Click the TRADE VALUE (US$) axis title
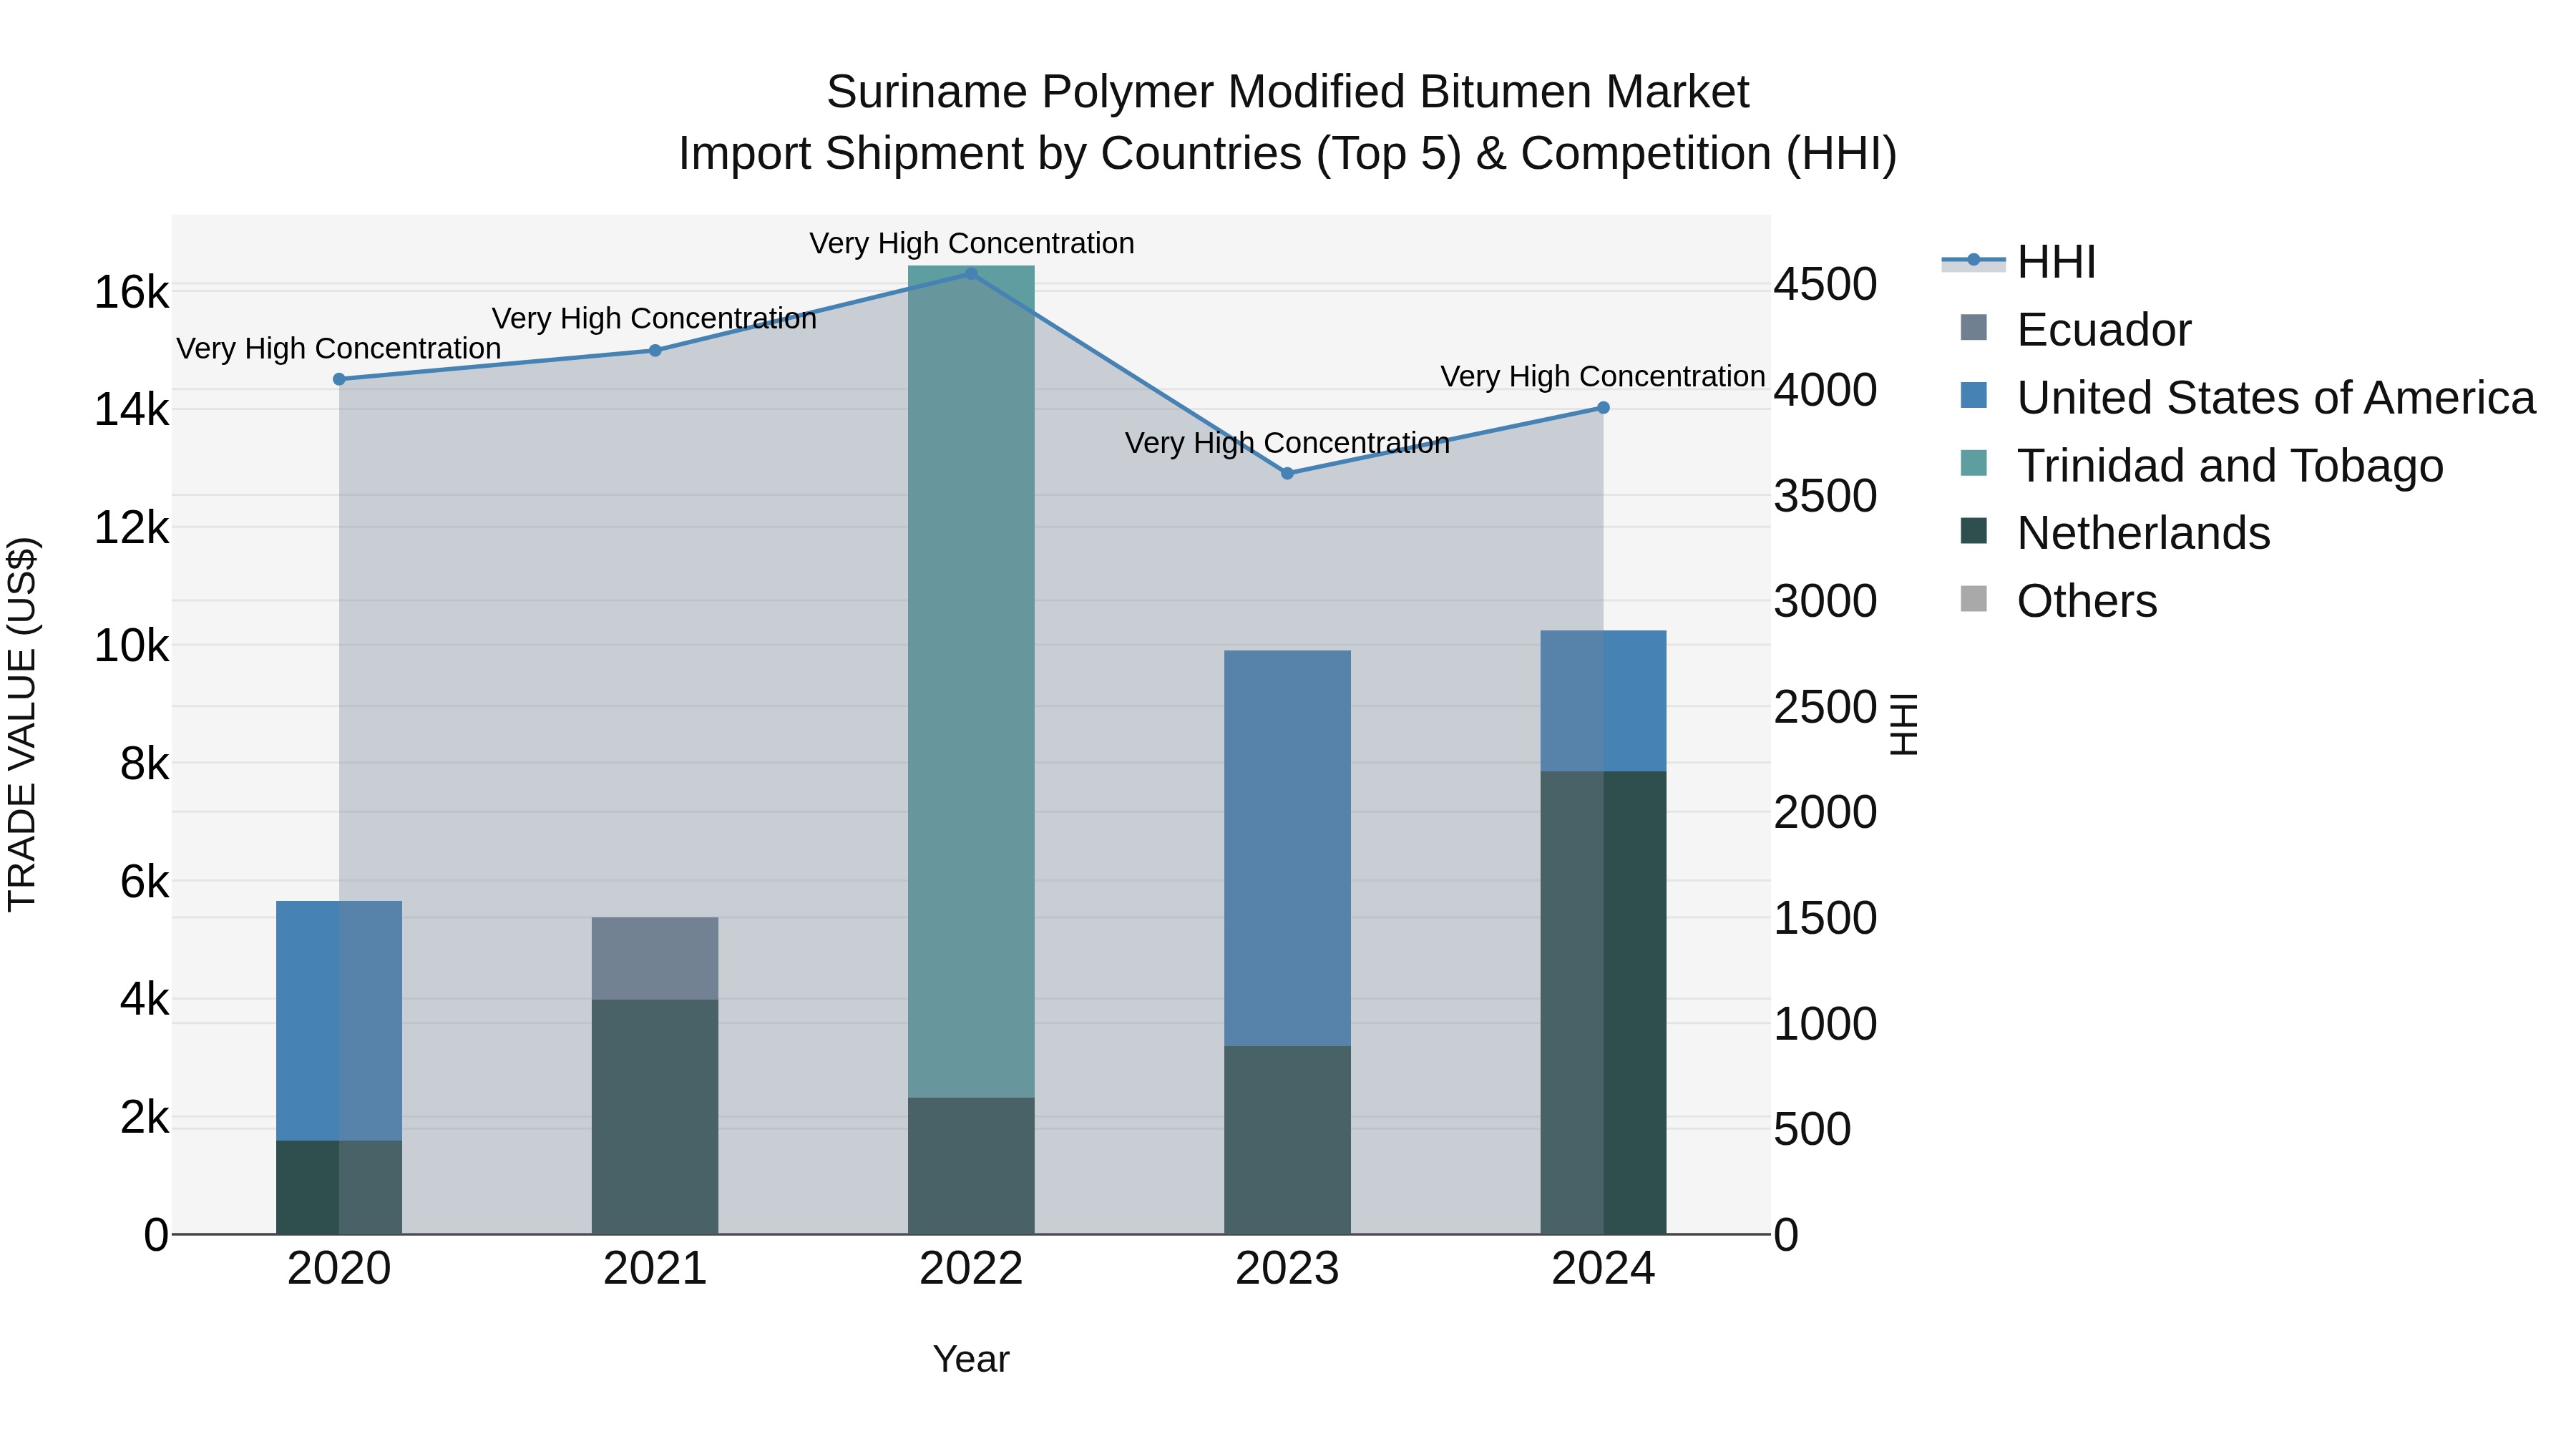Screen dimensions: 2576x1449 [22, 724]
